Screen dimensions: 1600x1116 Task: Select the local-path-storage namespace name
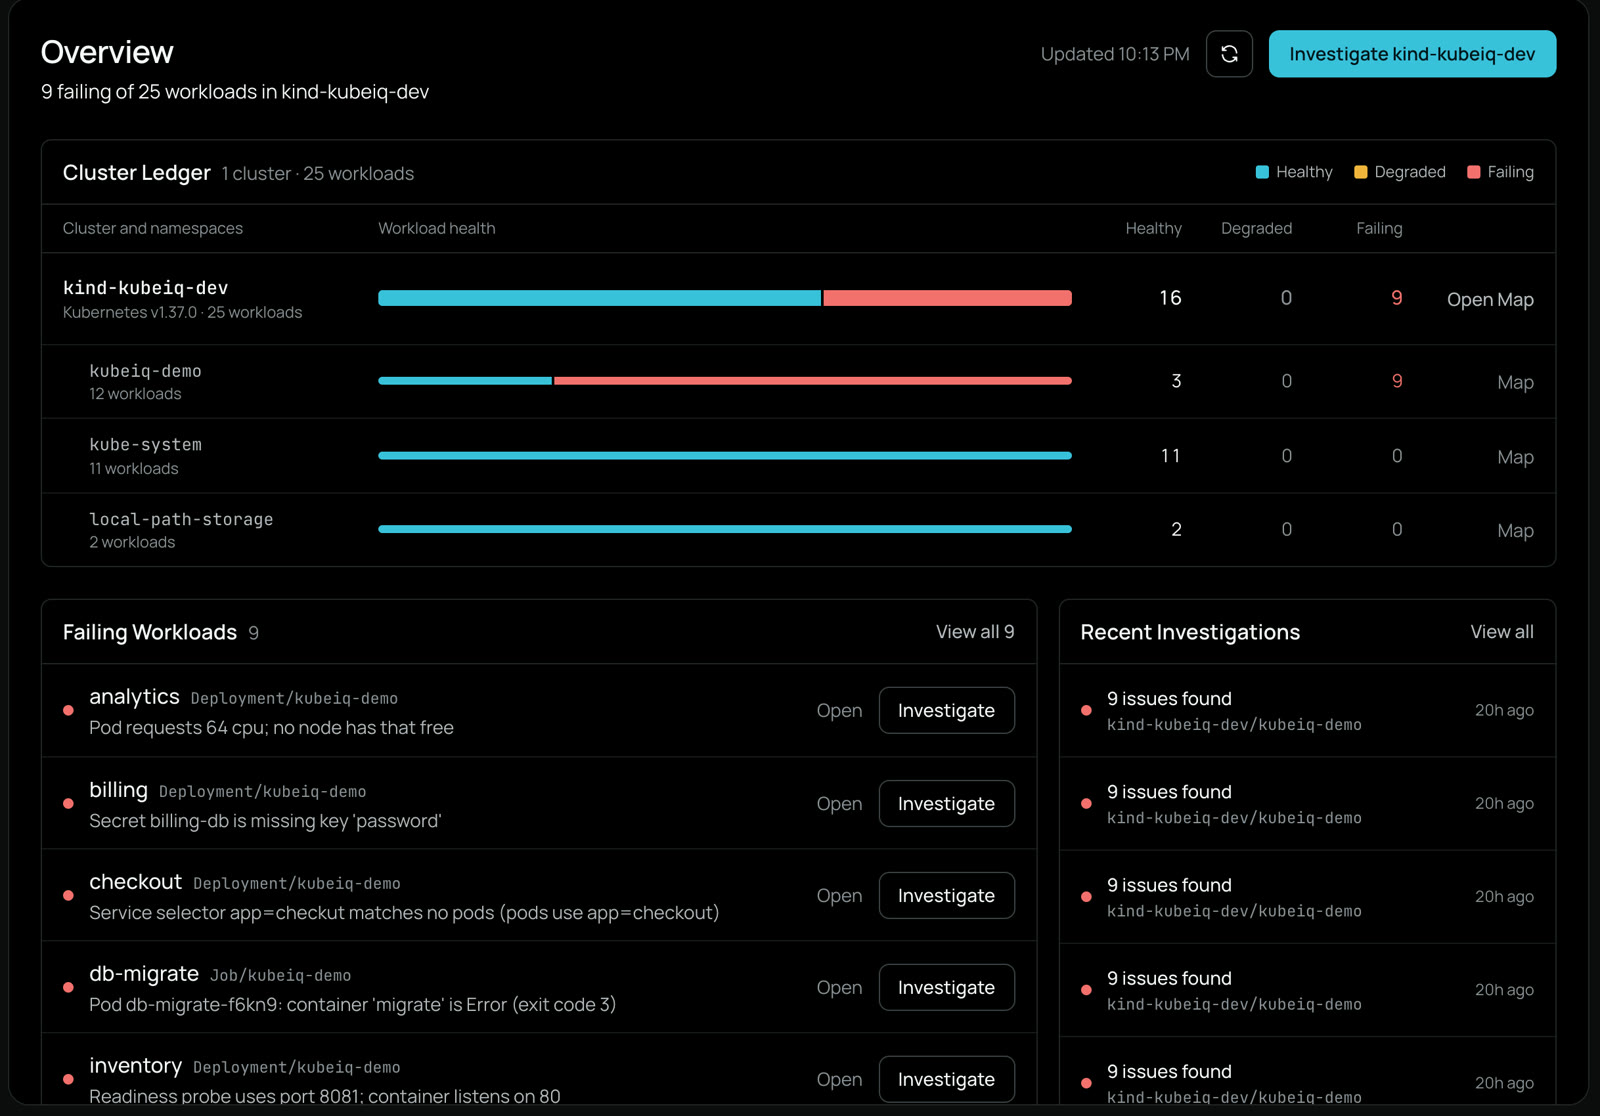pyautogui.click(x=181, y=519)
